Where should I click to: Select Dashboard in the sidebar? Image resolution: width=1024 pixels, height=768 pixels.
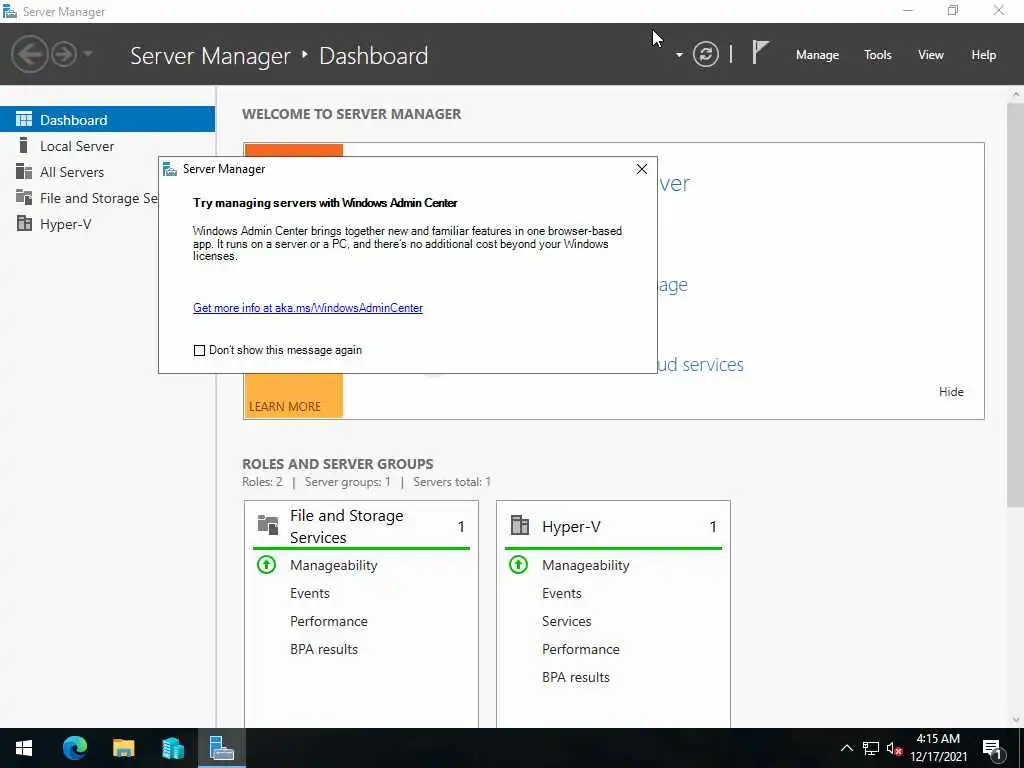click(107, 120)
